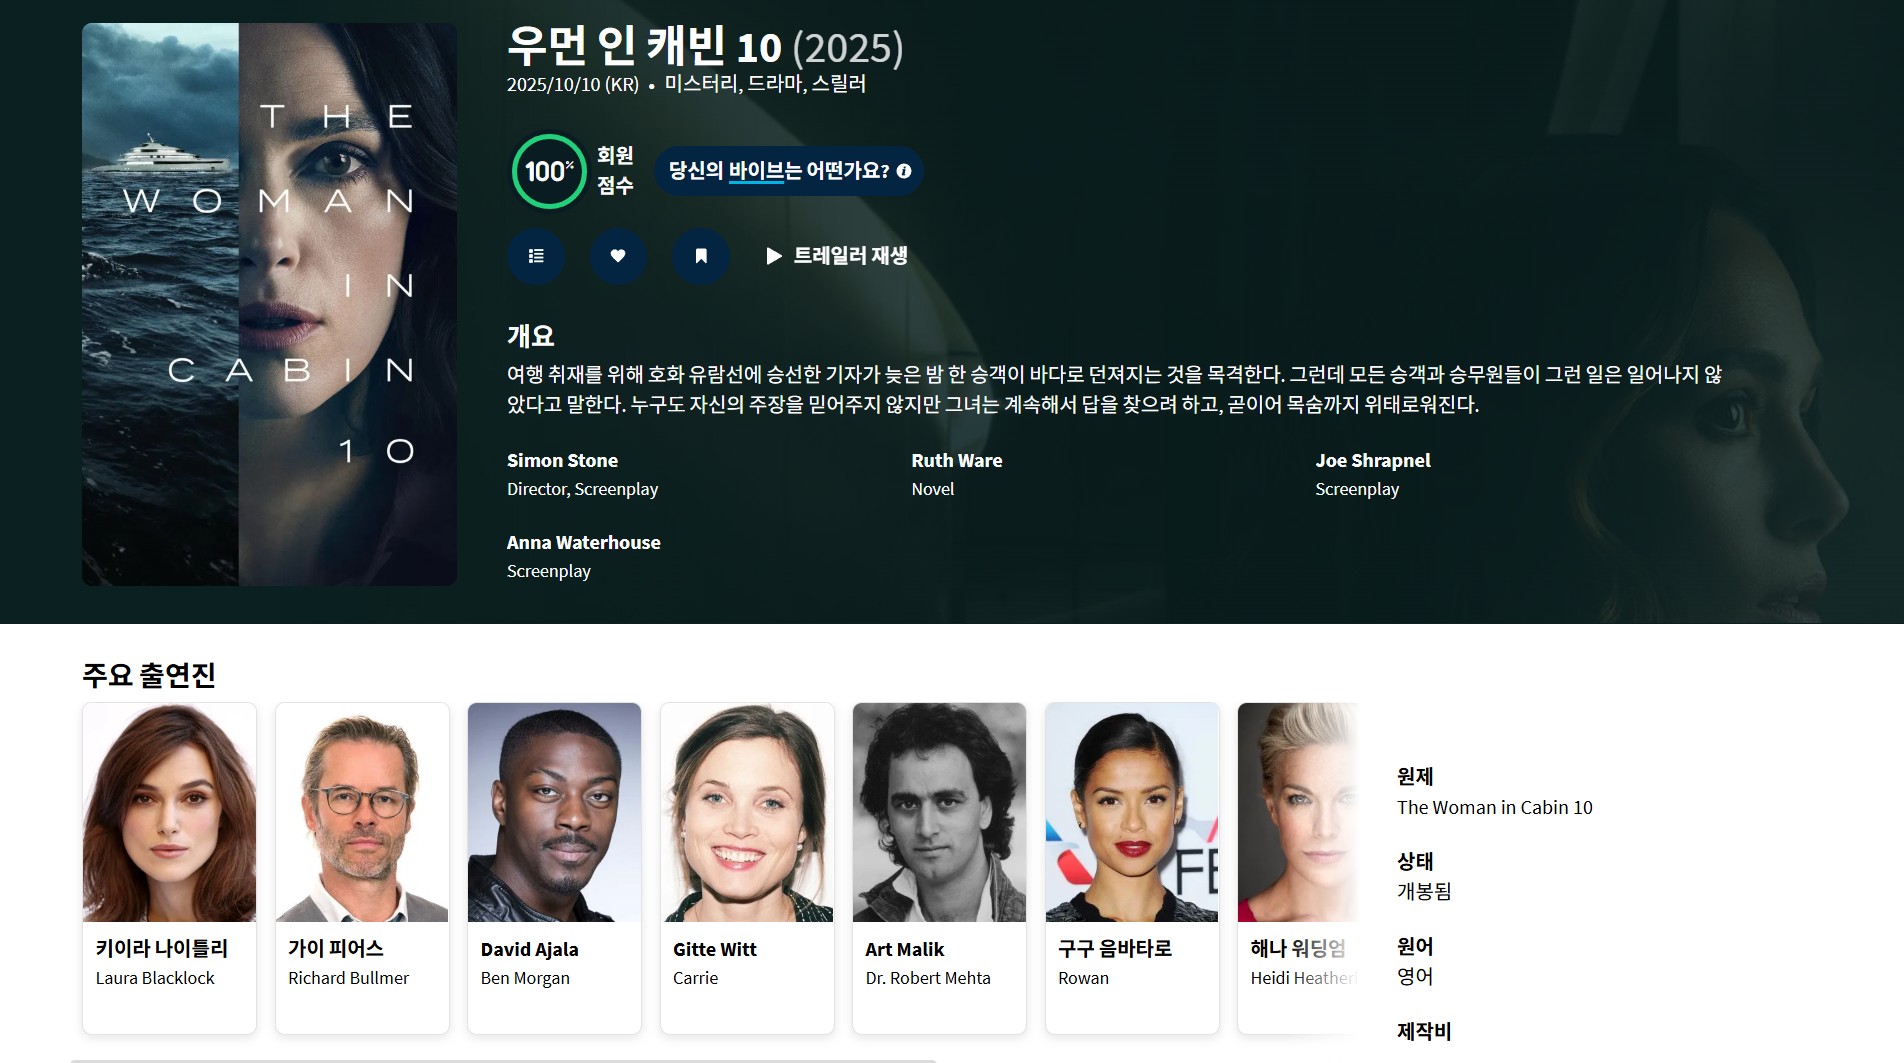Select Joe Shrapnel screenplay credit
The width and height of the screenshot is (1904, 1063).
coord(1372,461)
